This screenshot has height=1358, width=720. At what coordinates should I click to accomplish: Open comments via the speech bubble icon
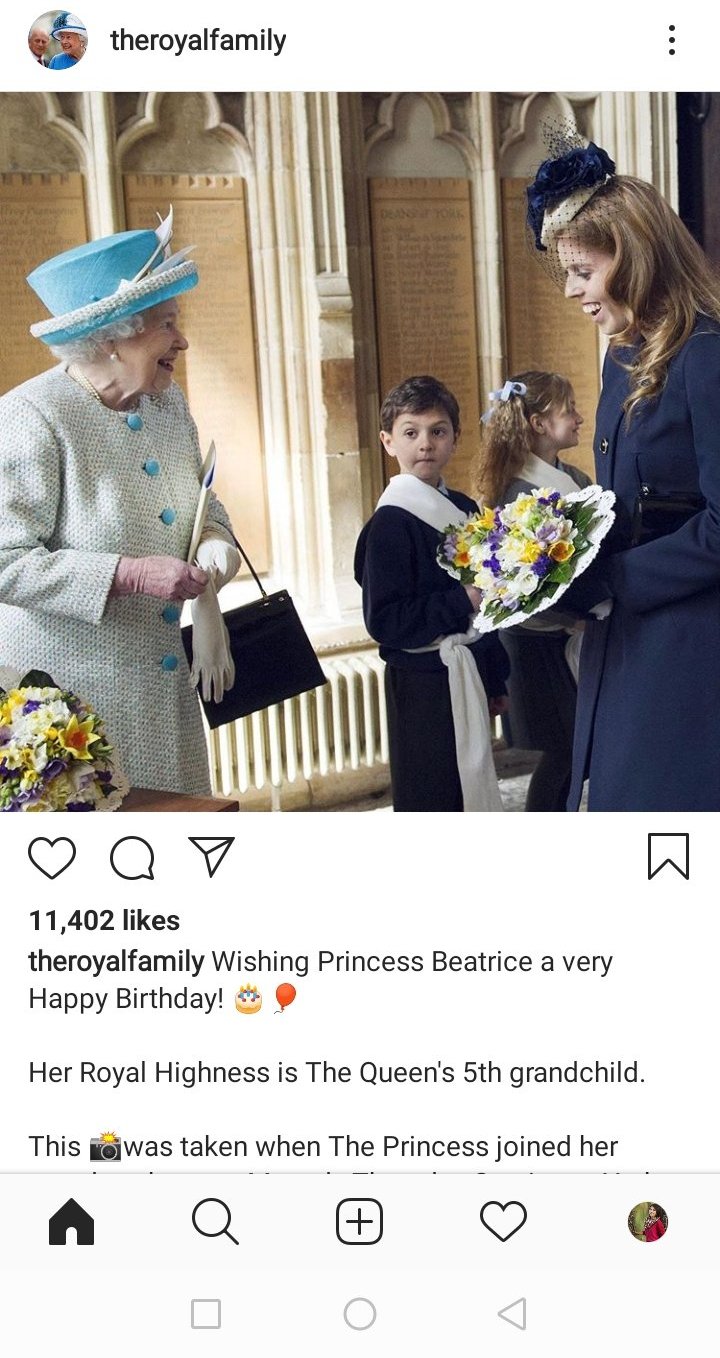pos(132,858)
